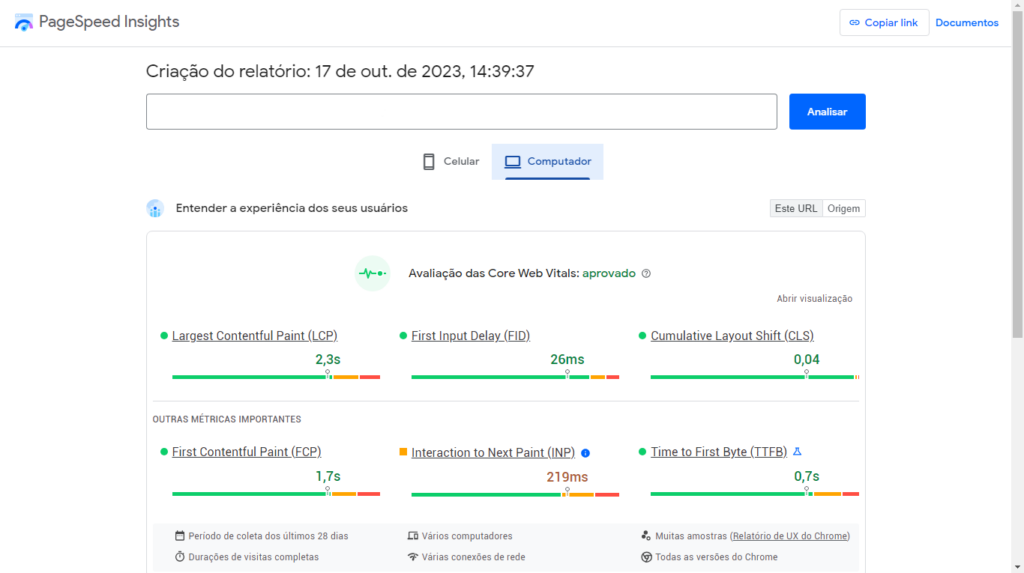Click the FID distribution bar
This screenshot has height=573, width=1024.
tap(515, 377)
